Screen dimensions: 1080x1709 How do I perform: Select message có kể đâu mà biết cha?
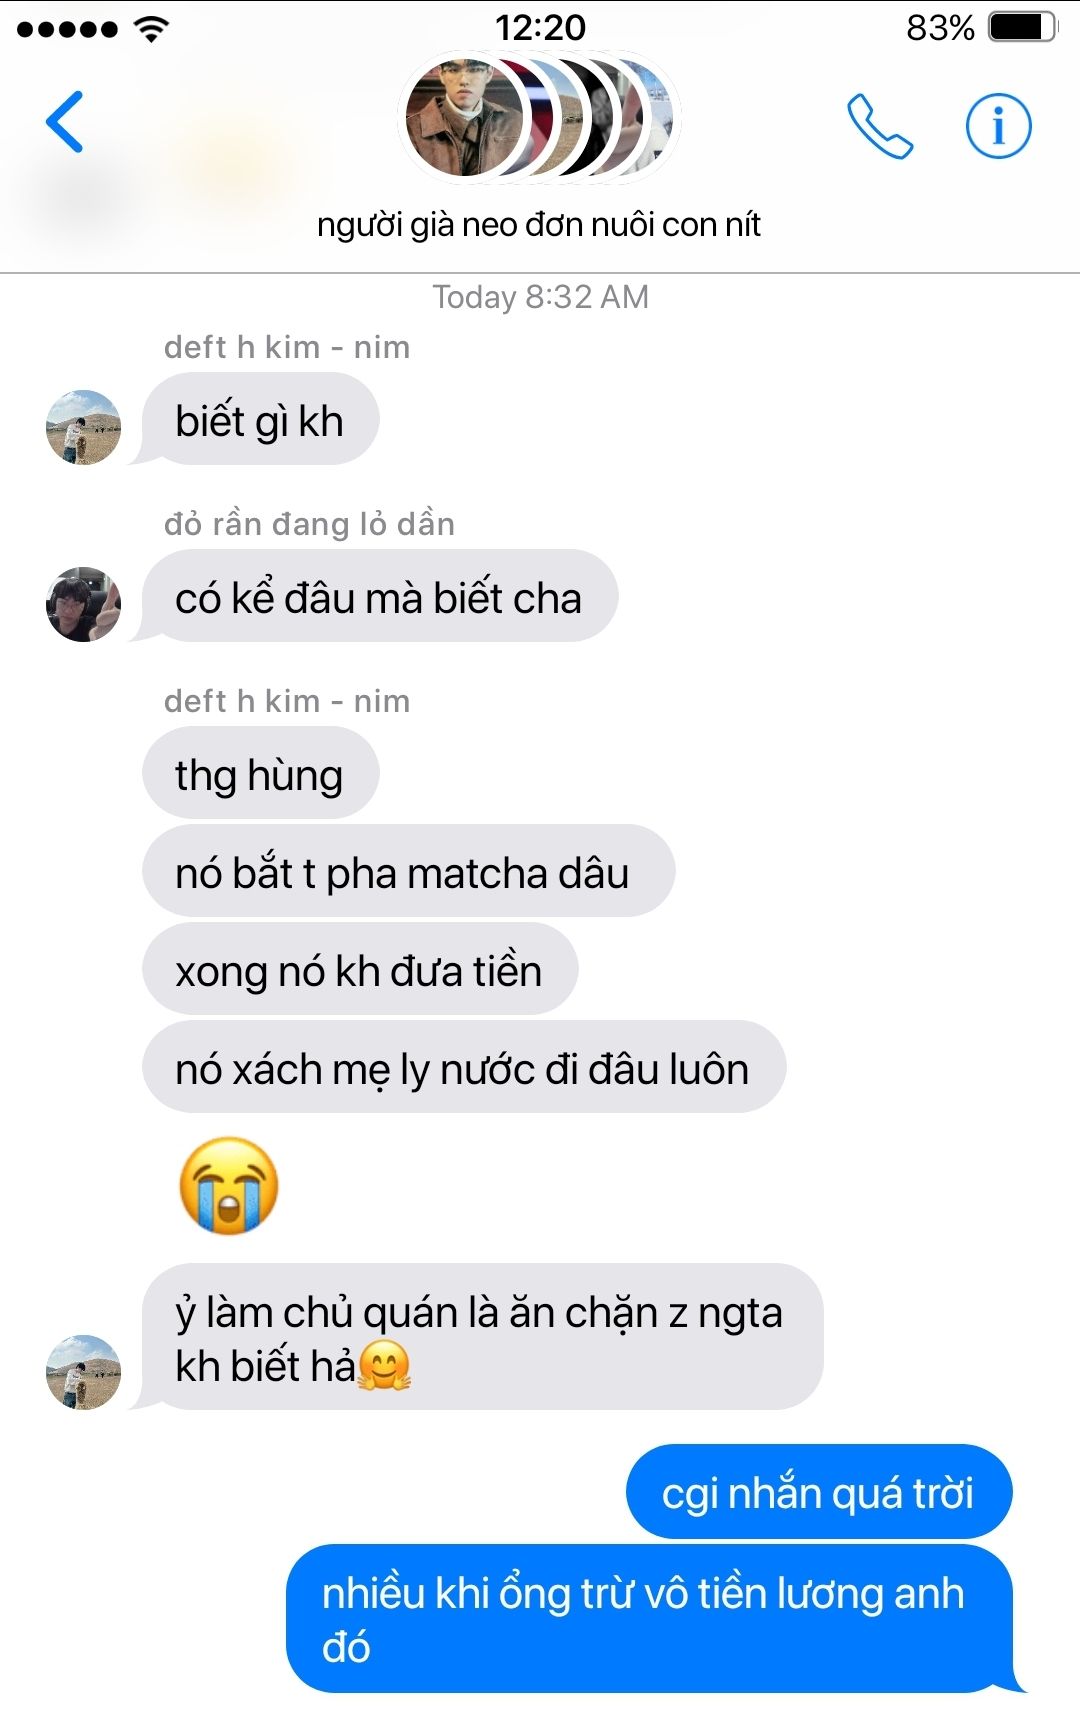379,596
